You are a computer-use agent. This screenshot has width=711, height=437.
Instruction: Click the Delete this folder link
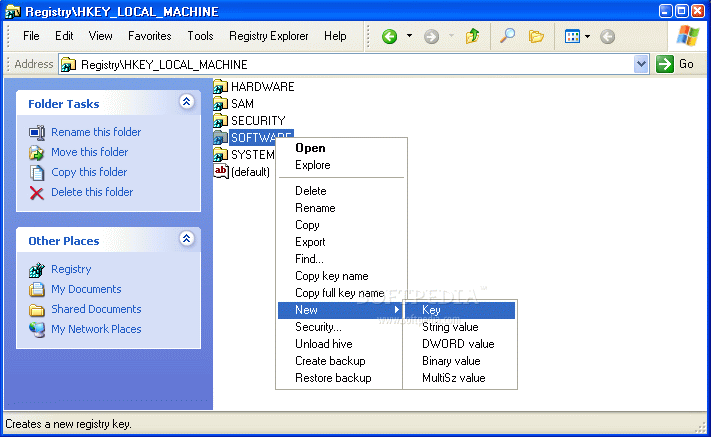(92, 192)
